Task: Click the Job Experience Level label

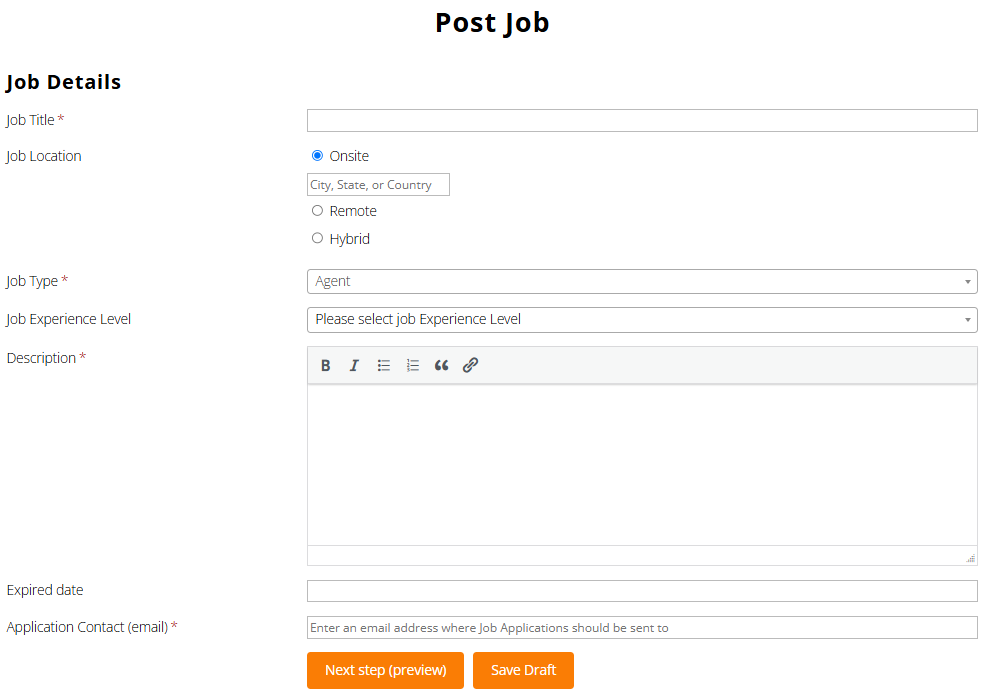Action: pos(69,319)
